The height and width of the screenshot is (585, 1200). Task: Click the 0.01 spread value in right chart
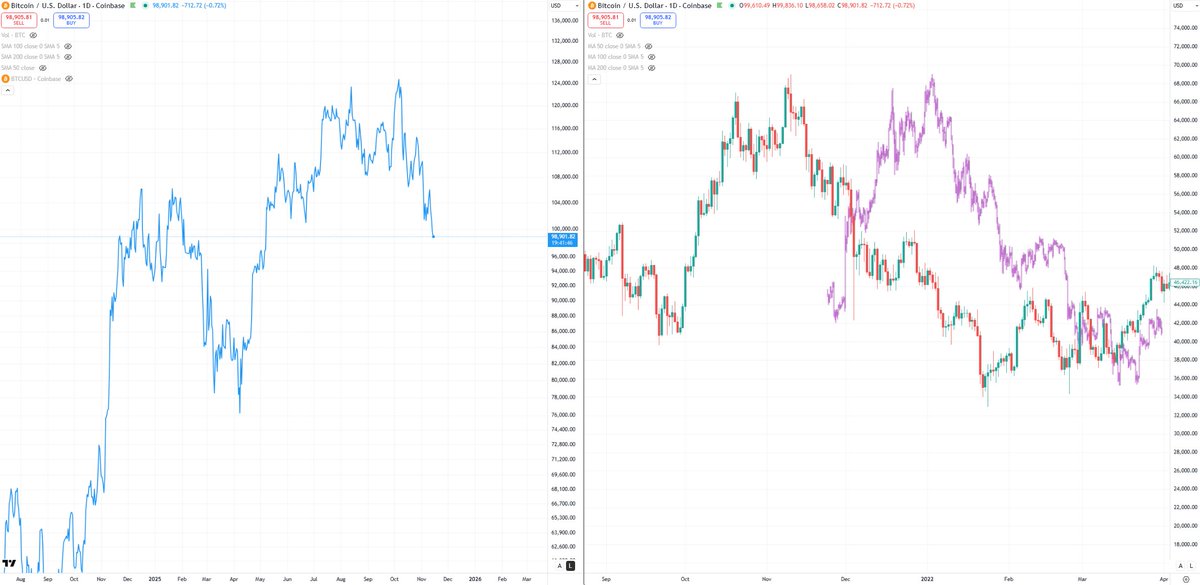coord(634,20)
